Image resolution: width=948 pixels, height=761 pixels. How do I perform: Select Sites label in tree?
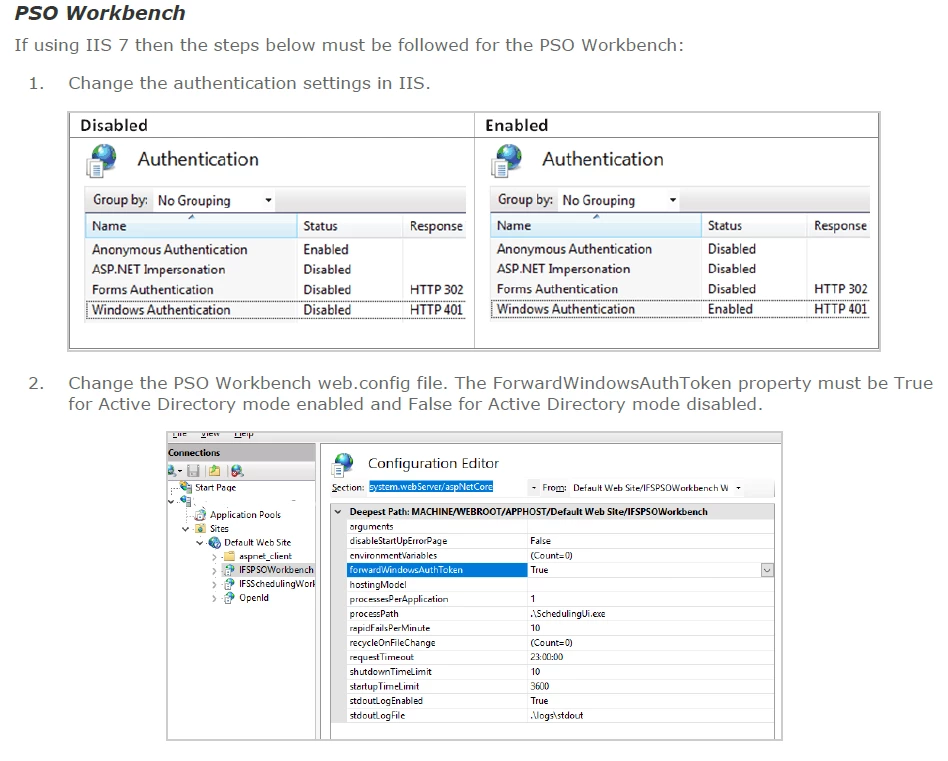coord(219,528)
